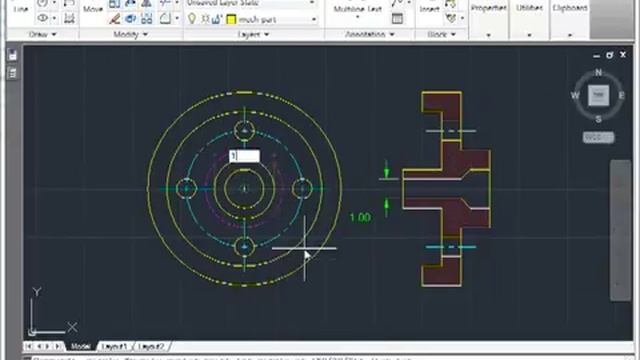
Task: Open the mech part layer dropdown
Action: [314, 19]
